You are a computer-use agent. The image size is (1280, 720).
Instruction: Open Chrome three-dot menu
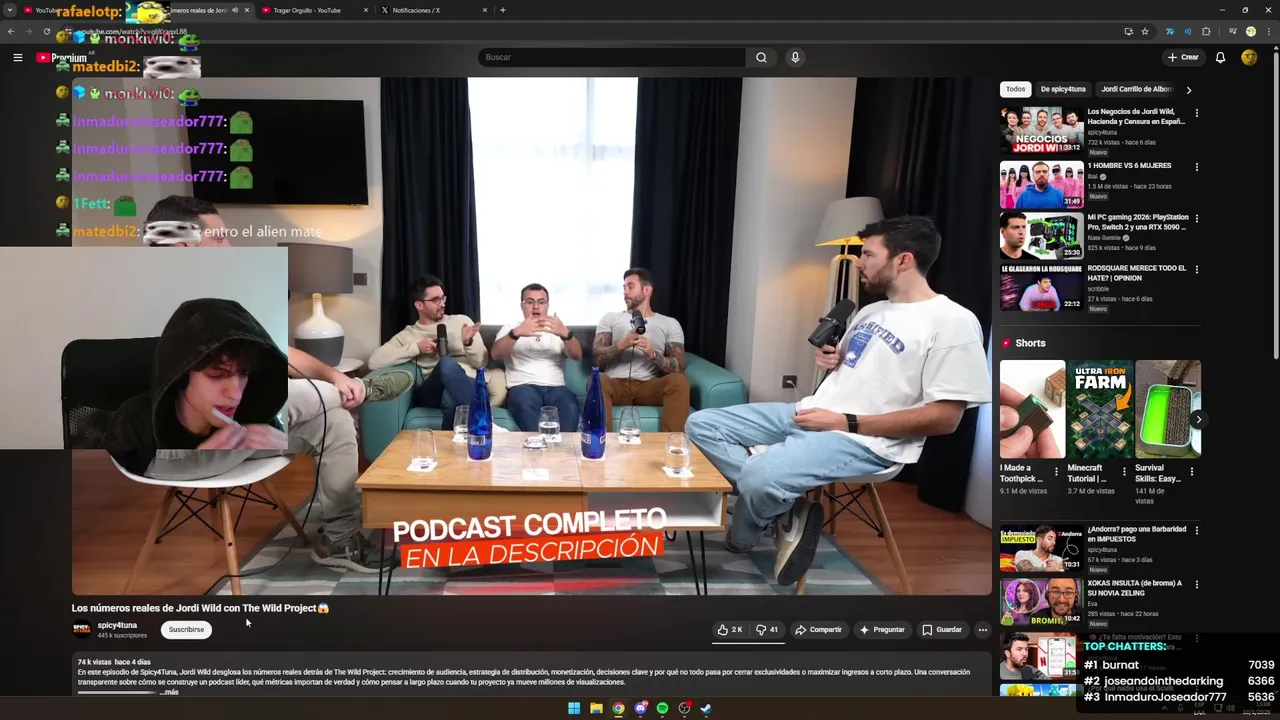coord(1268,31)
